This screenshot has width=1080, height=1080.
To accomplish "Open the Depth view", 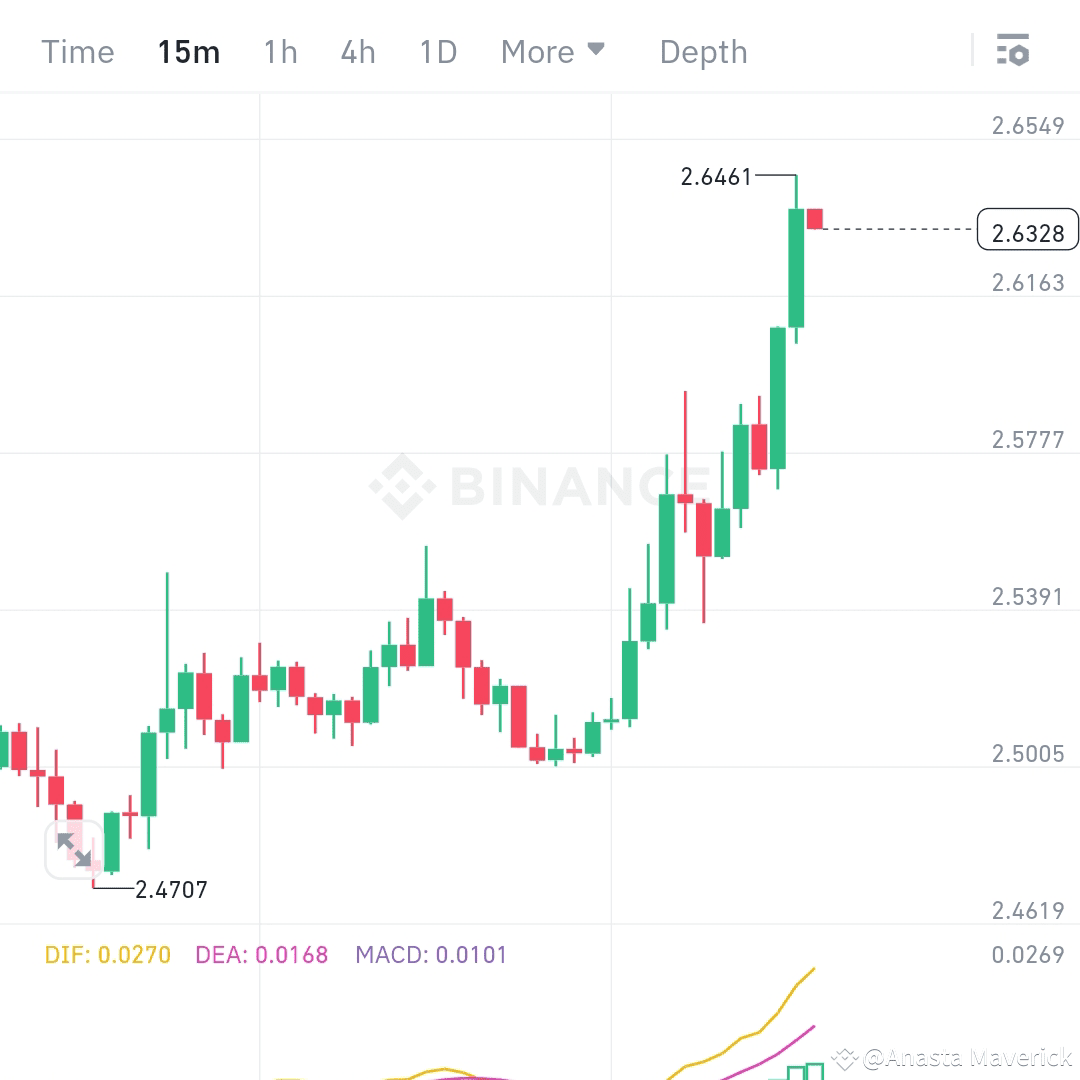I will pyautogui.click(x=703, y=51).
